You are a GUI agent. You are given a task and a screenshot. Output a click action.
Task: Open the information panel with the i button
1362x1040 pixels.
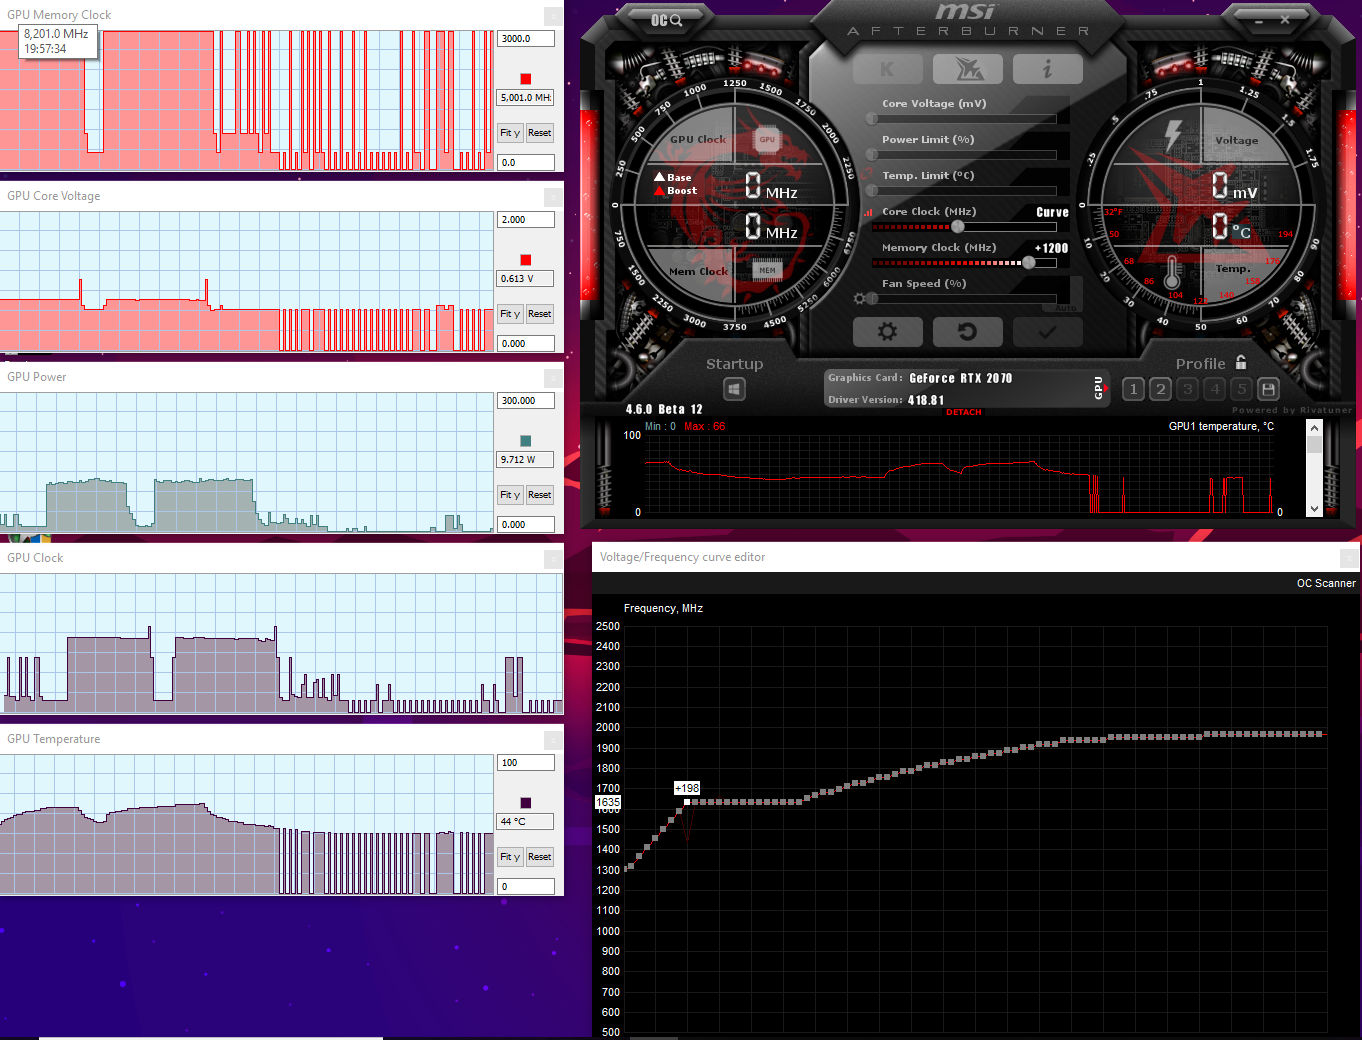pos(1047,69)
